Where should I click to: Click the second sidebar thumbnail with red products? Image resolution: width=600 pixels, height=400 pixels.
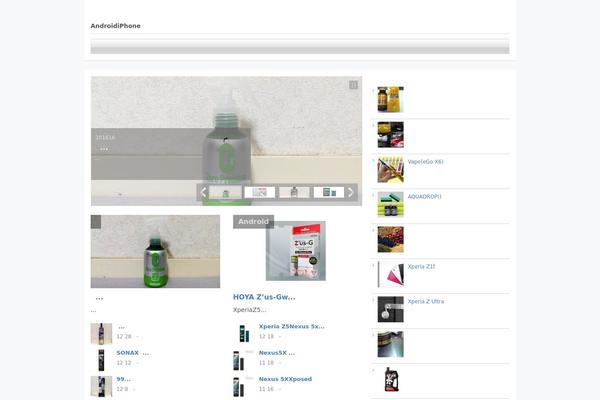(x=390, y=135)
